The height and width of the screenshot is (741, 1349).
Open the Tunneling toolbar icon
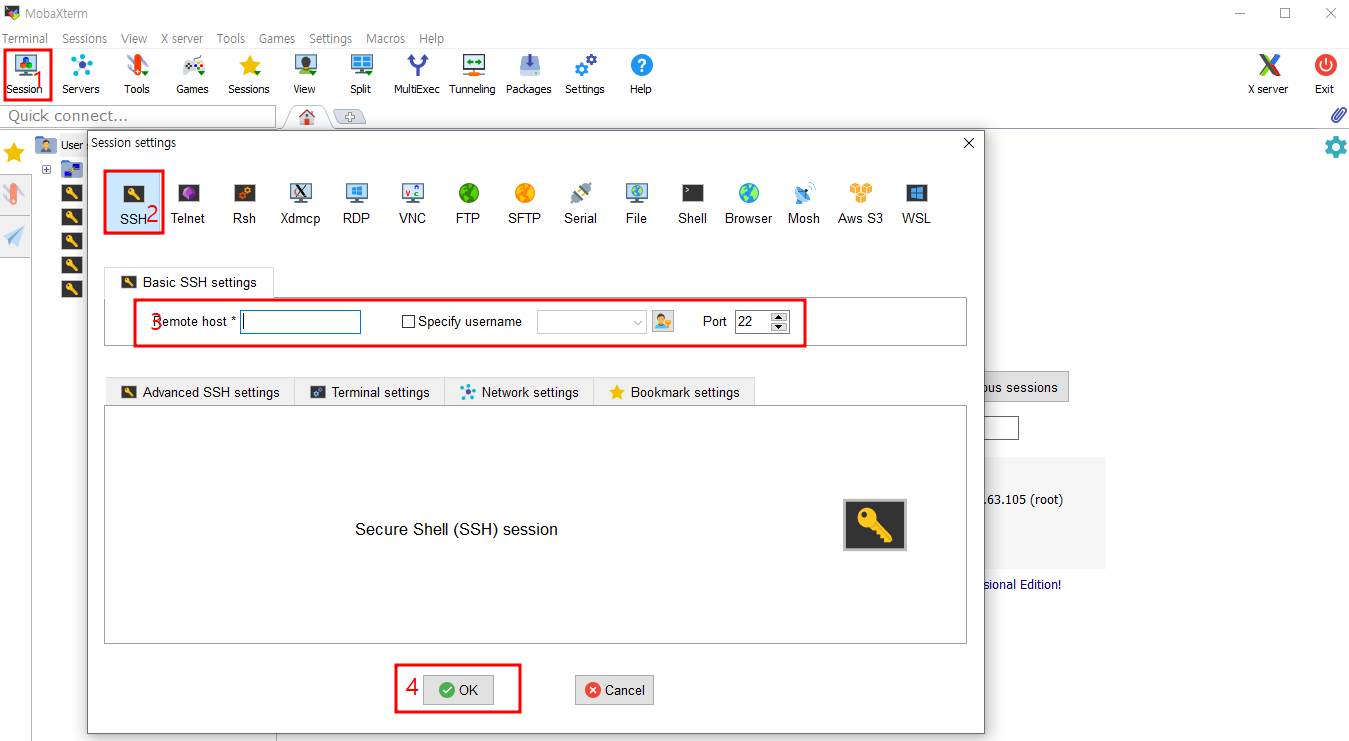(x=473, y=75)
